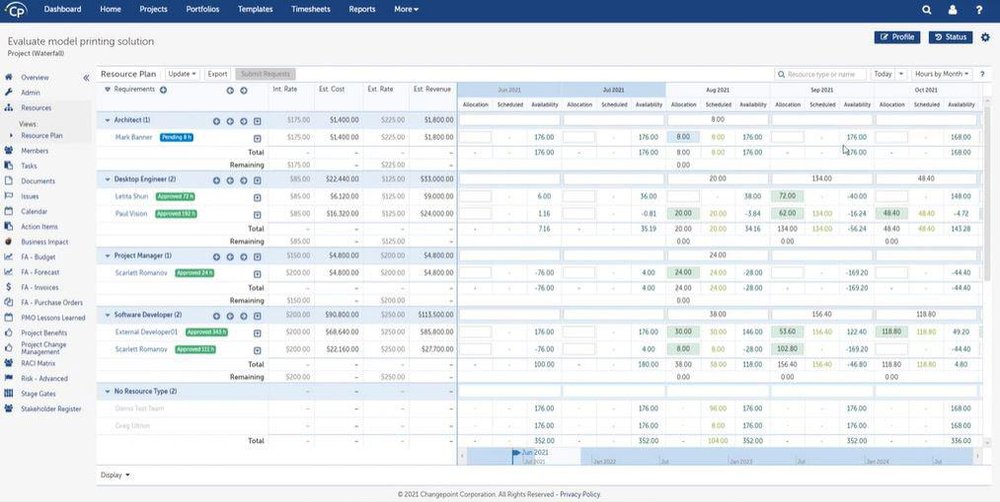Image resolution: width=1000 pixels, height=502 pixels.
Task: Open Stage Gates in the sidebar
Action: tap(38, 394)
